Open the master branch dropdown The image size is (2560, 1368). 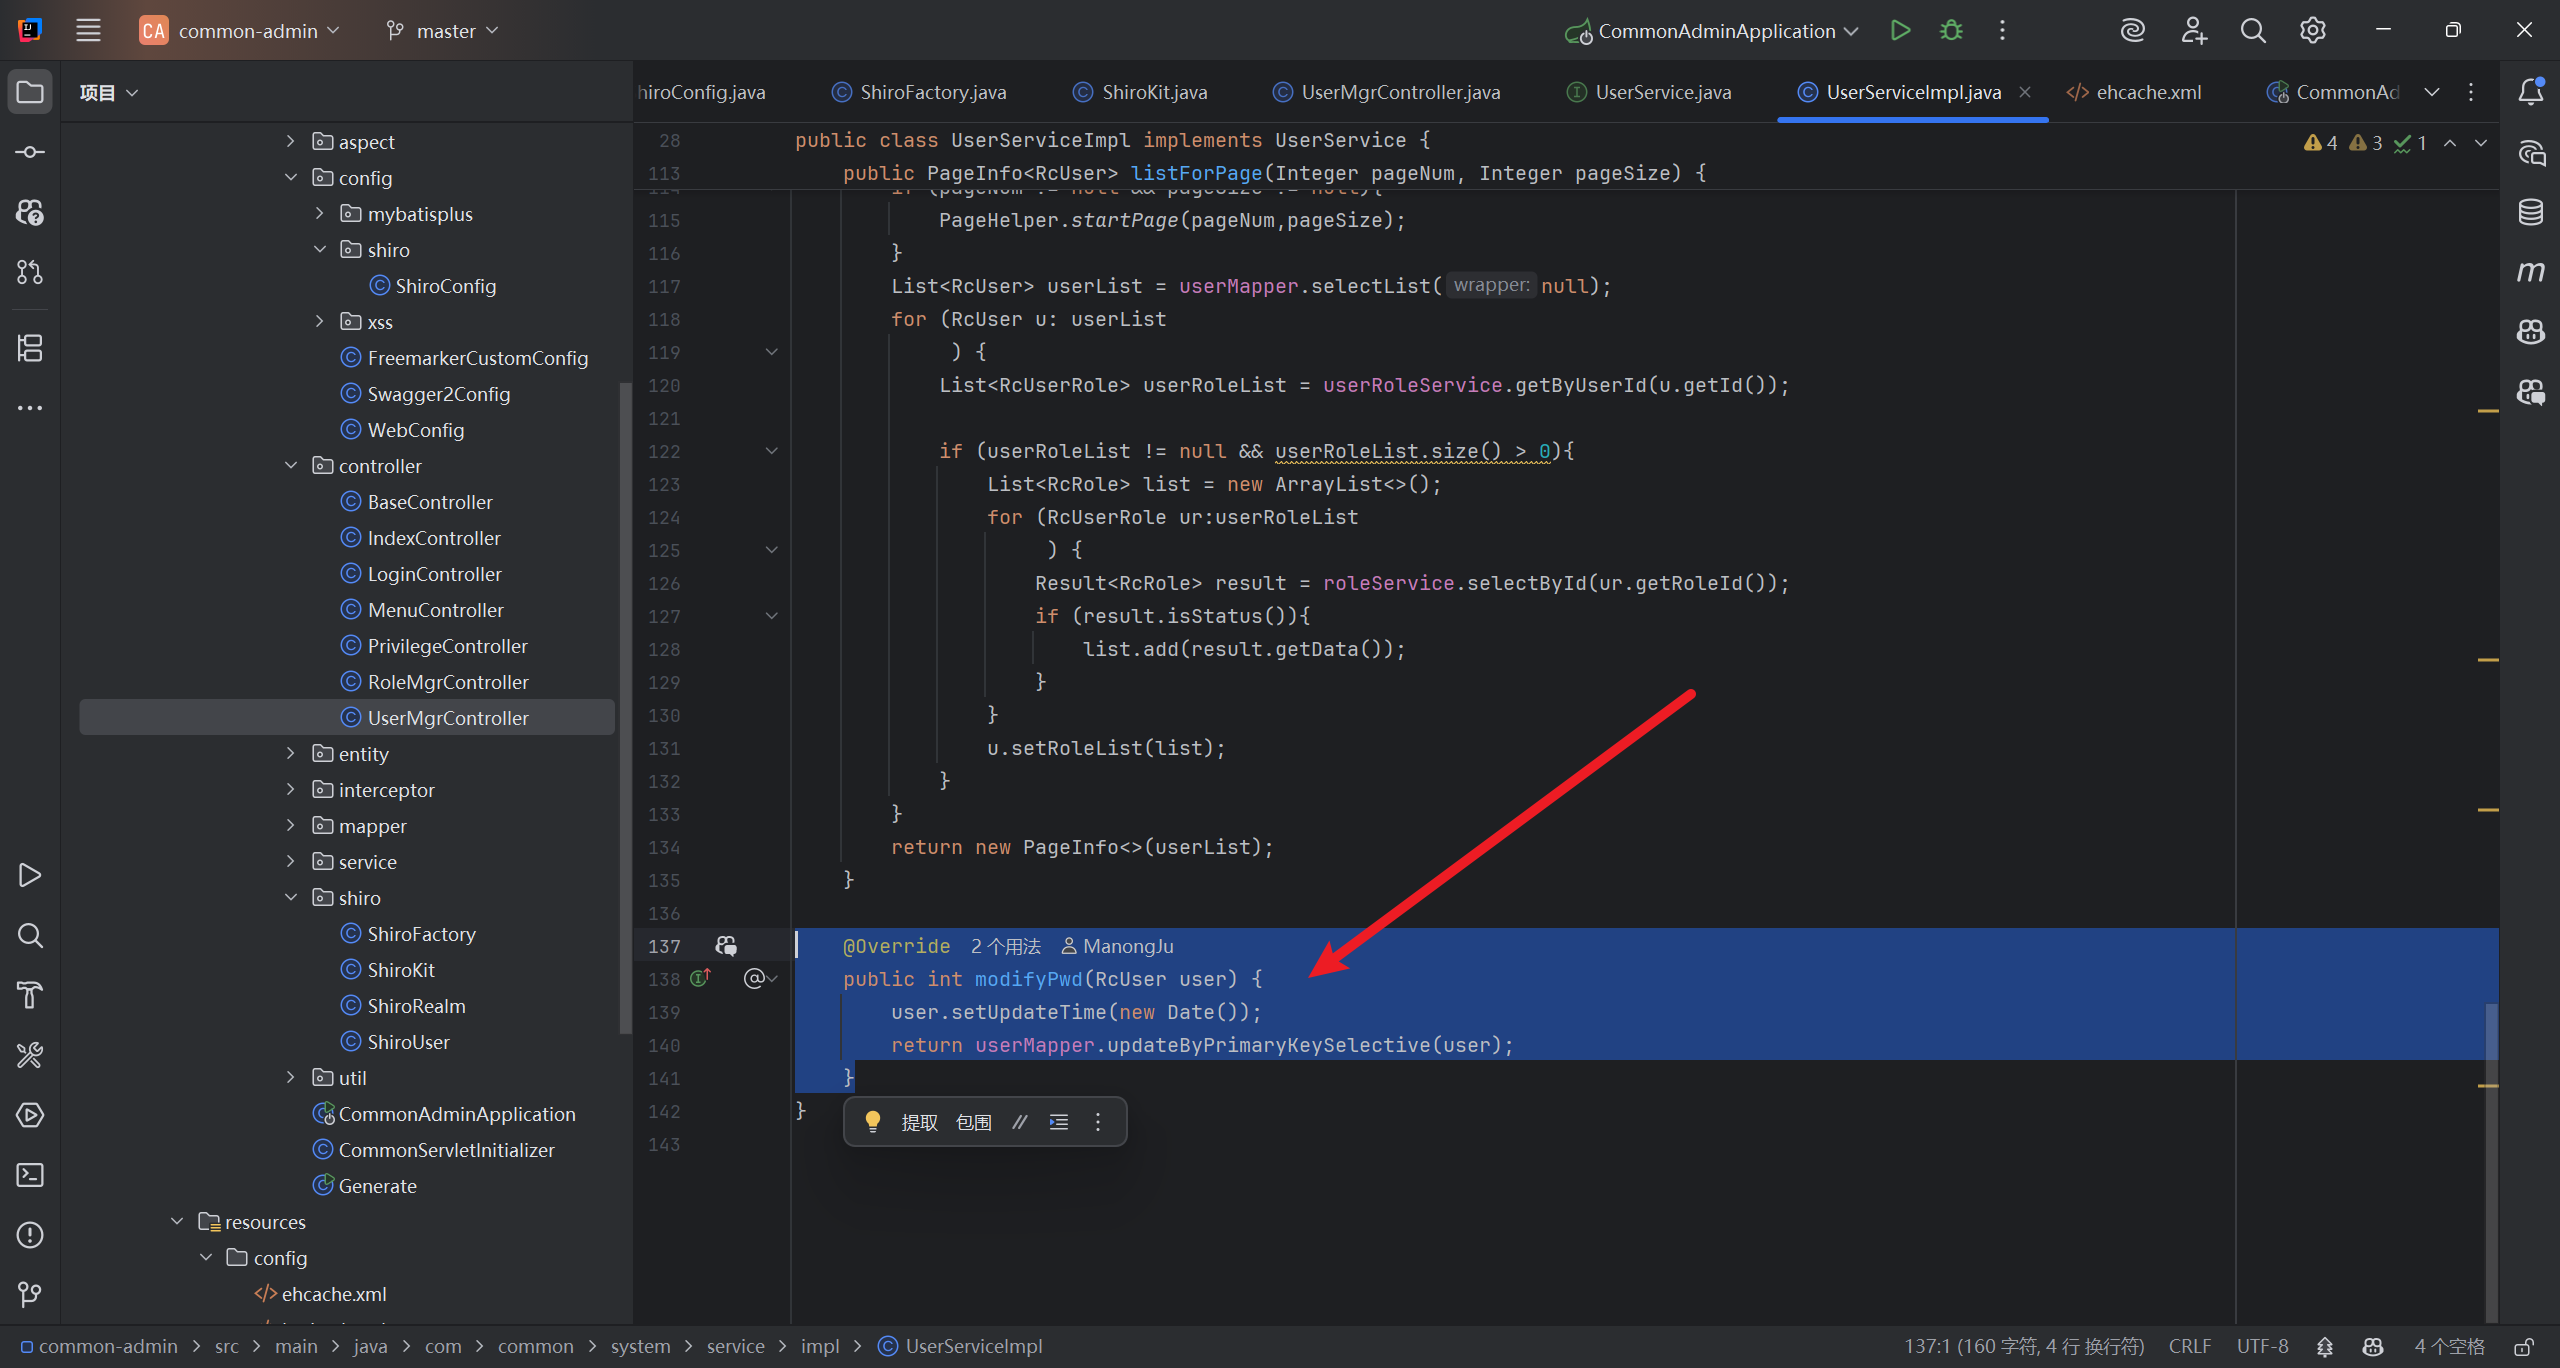pyautogui.click(x=443, y=31)
